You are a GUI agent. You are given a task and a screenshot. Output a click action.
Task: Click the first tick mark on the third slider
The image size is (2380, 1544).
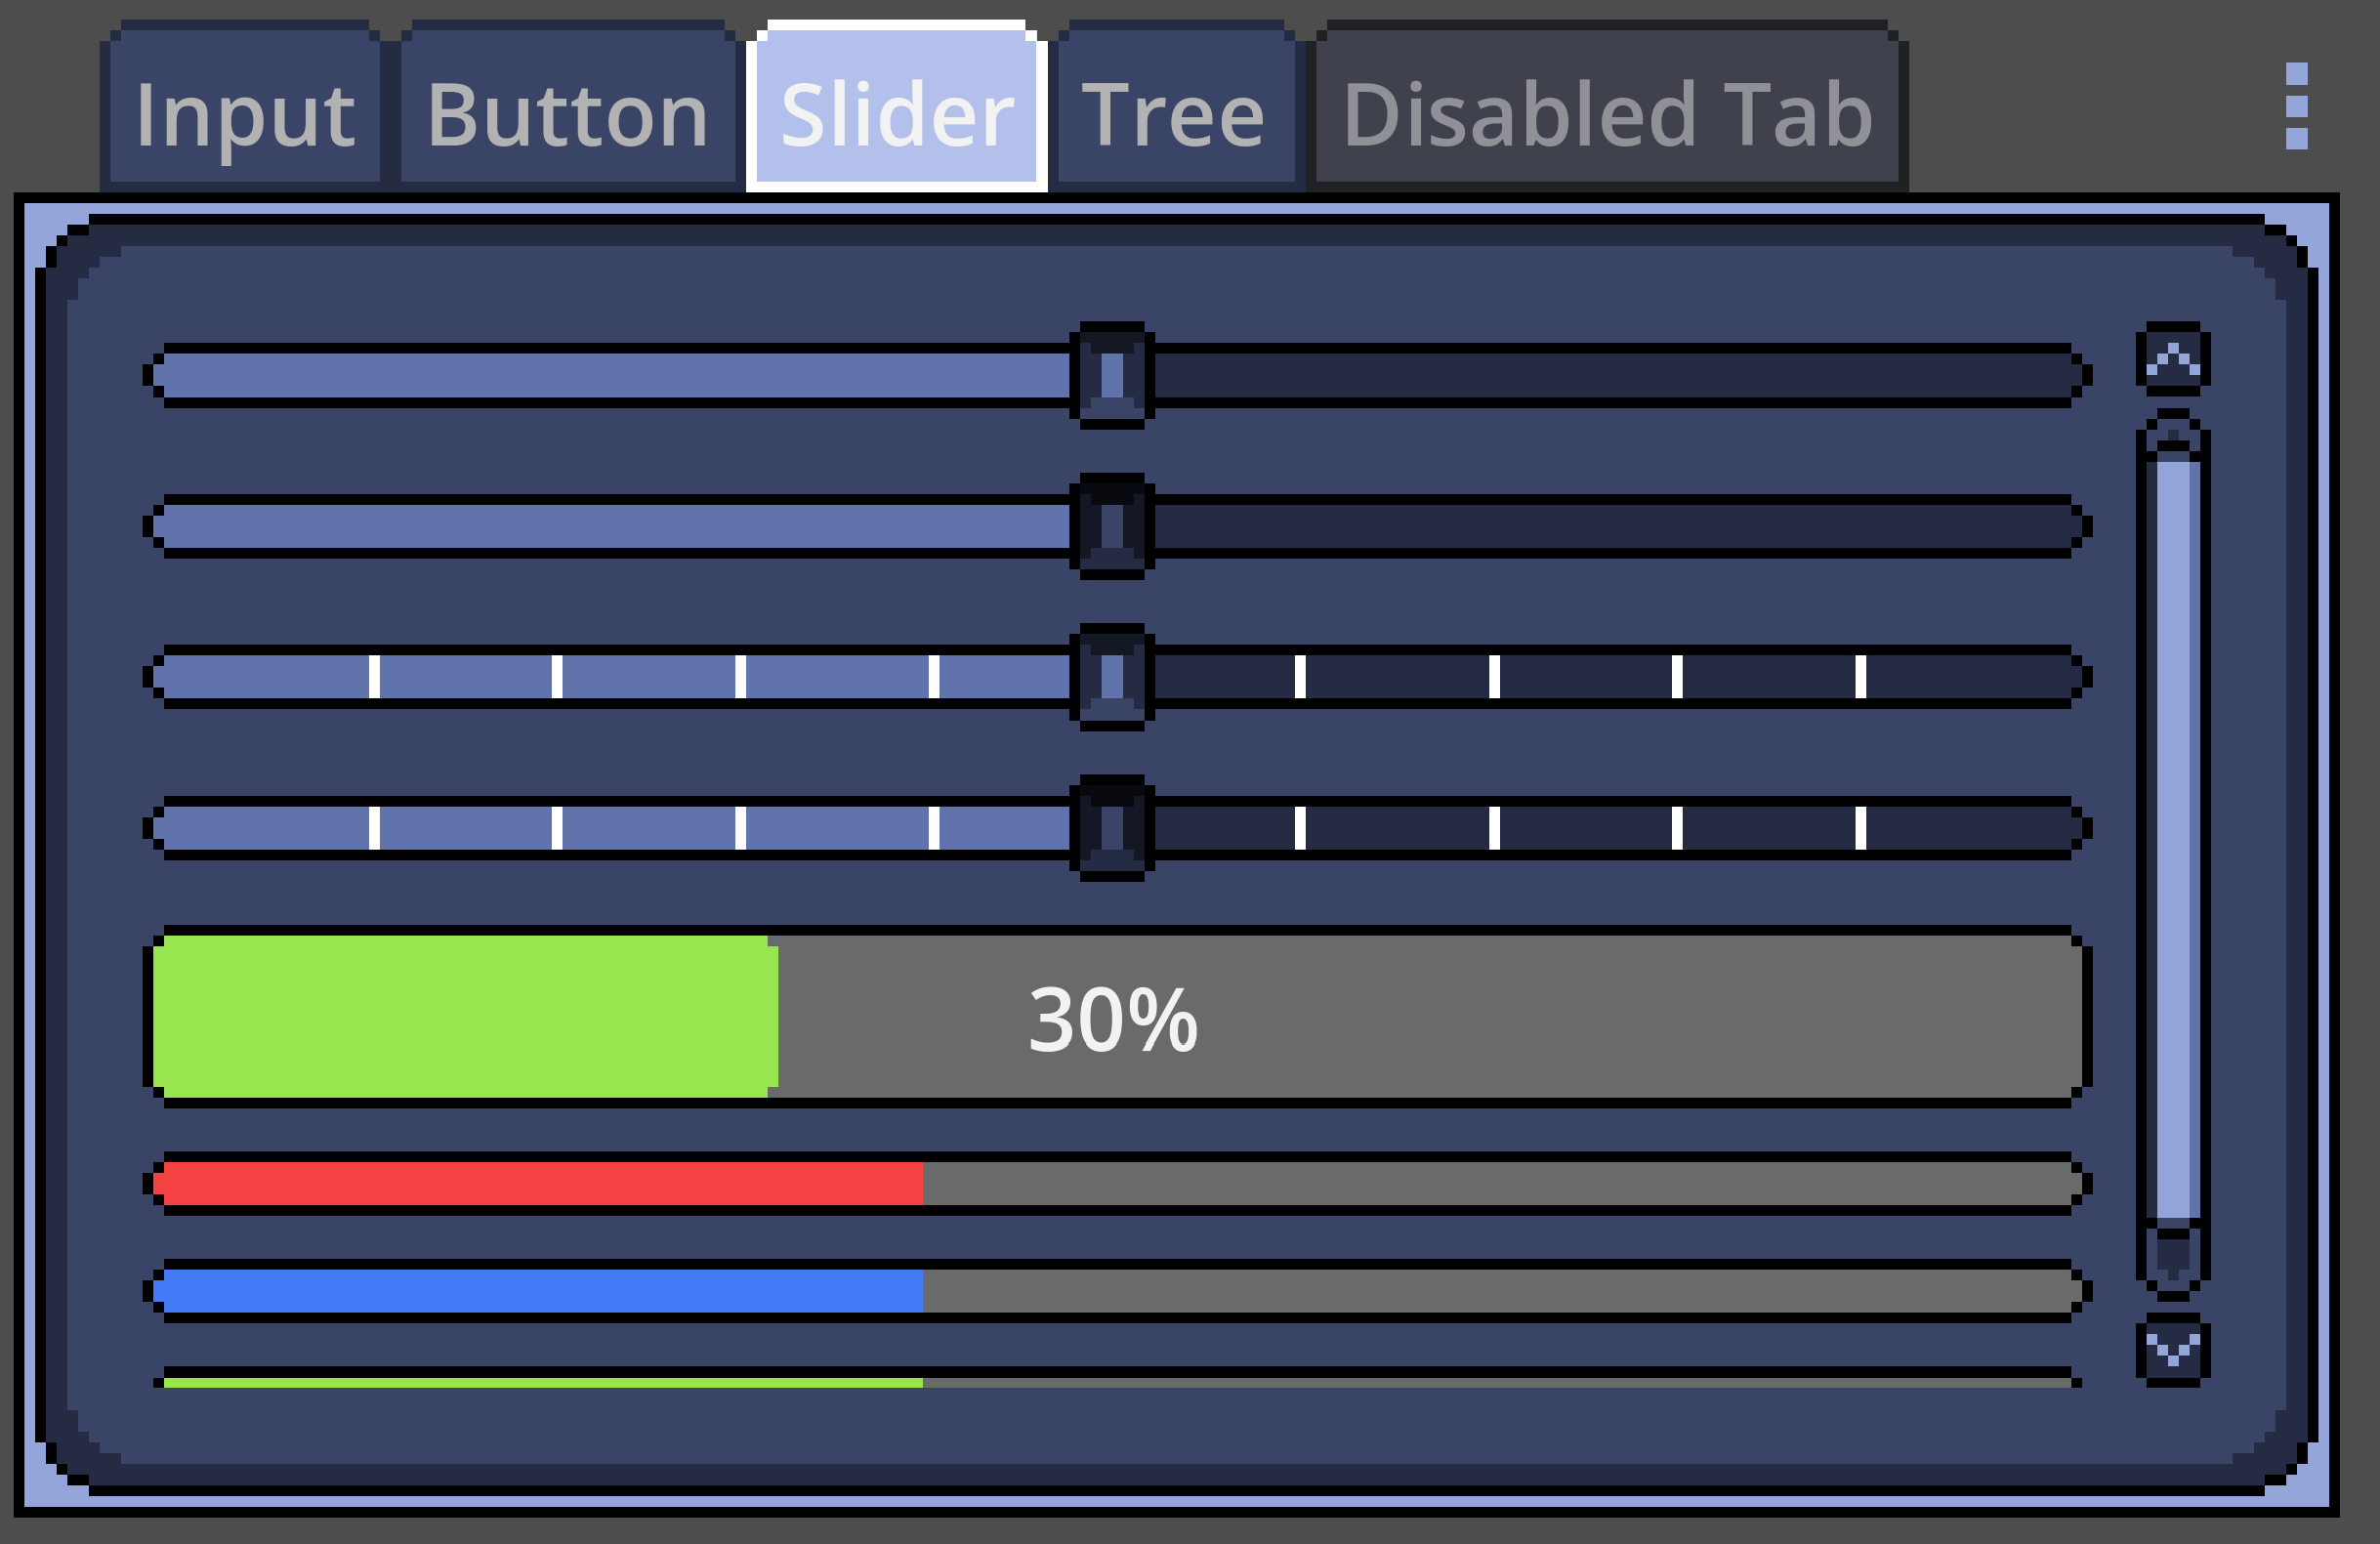(374, 677)
